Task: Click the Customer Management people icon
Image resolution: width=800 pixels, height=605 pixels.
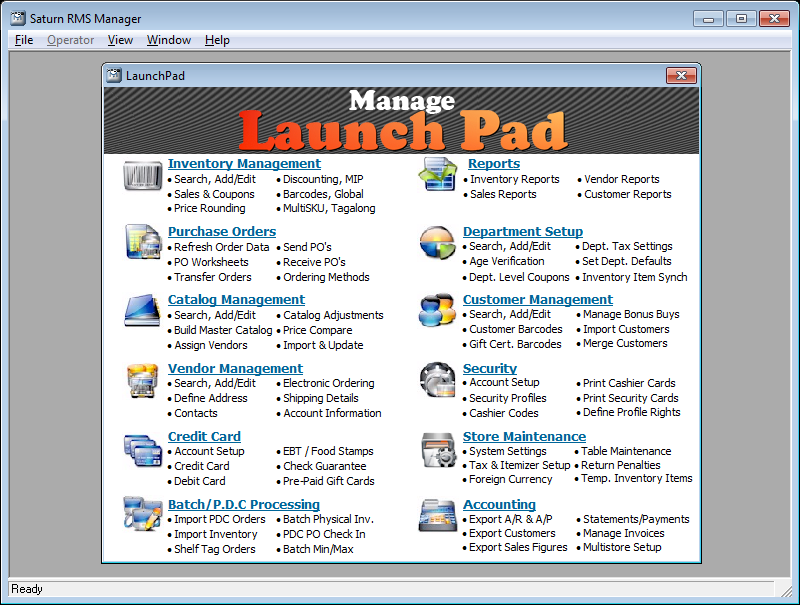Action: coord(437,310)
